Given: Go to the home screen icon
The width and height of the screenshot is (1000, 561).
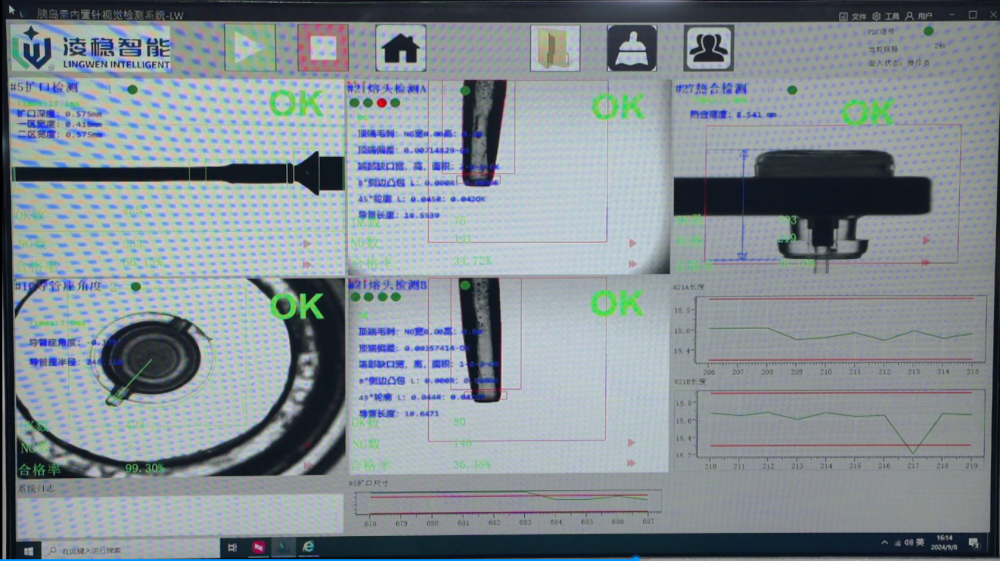Looking at the screenshot, I should (x=401, y=48).
